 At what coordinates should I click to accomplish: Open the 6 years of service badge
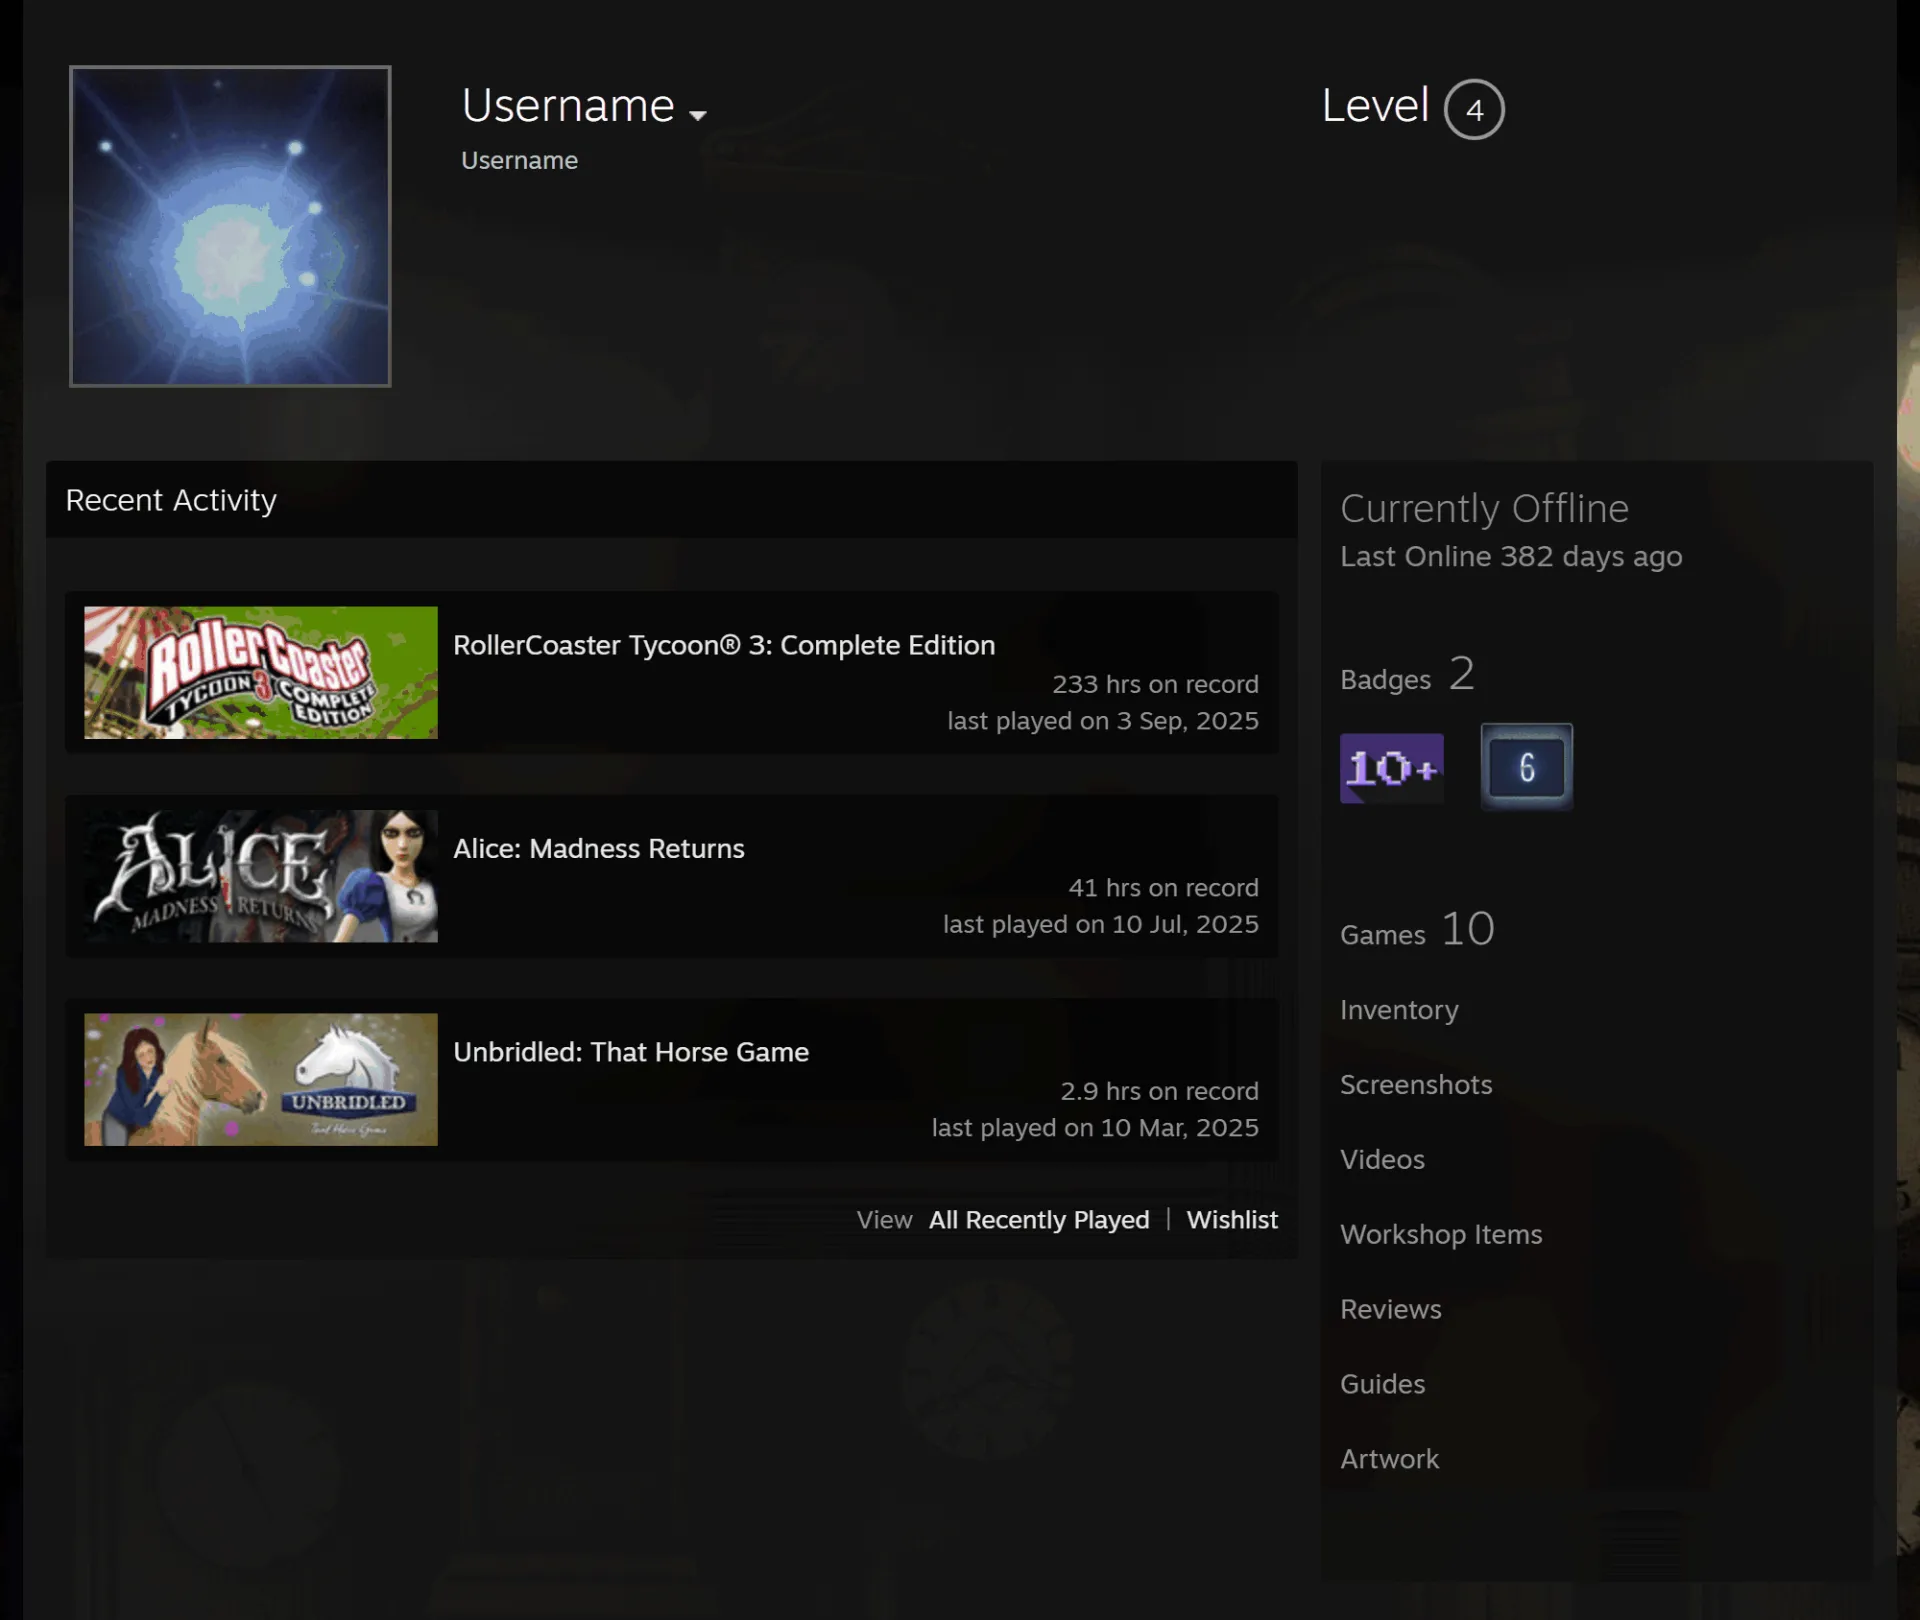[x=1526, y=767]
